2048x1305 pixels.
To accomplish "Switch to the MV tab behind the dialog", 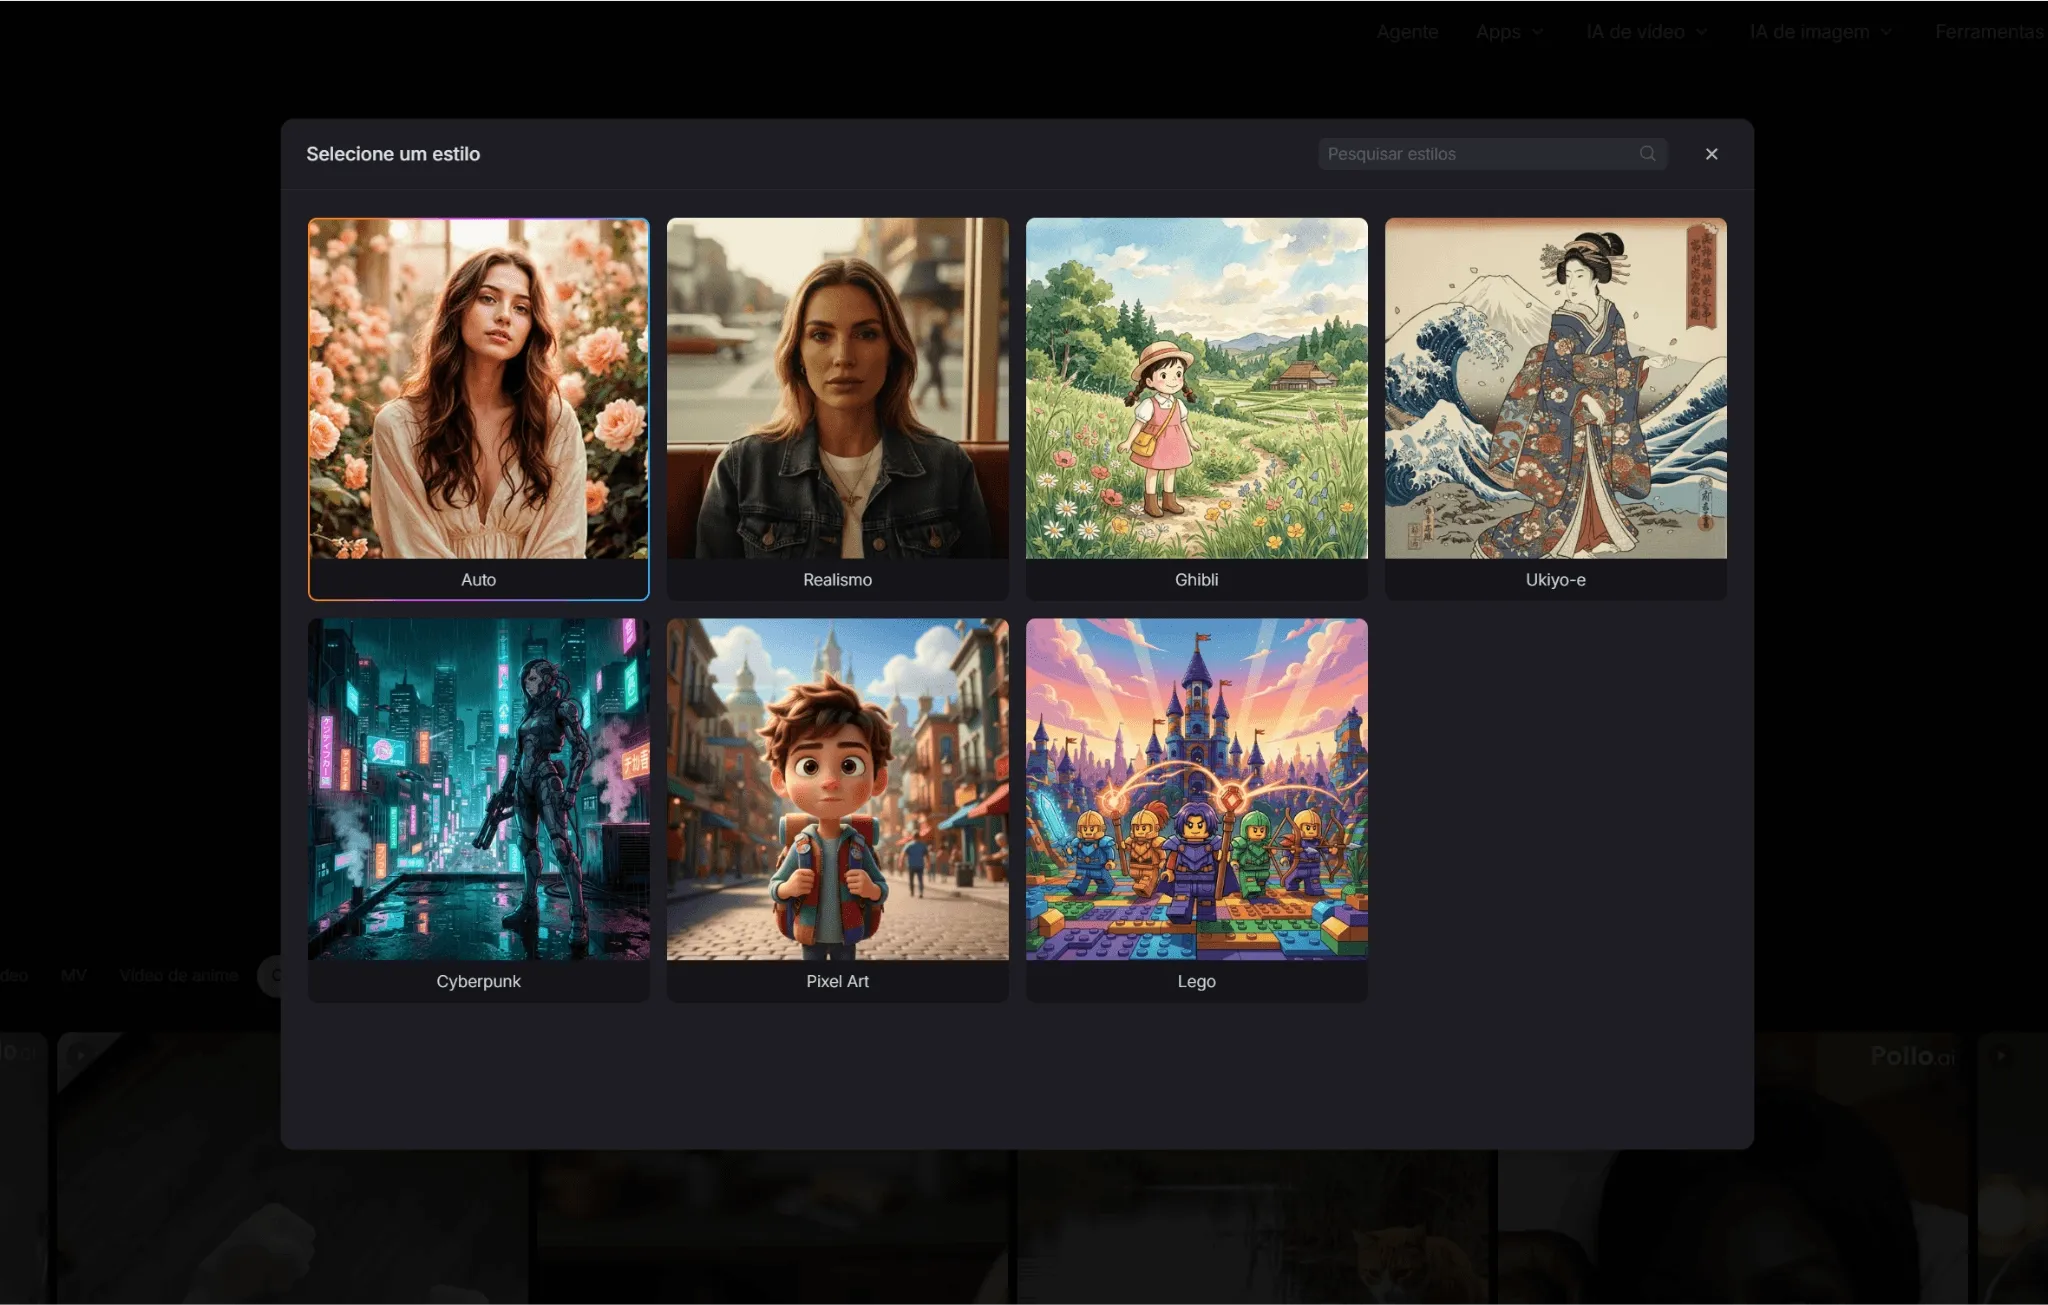I will tap(74, 975).
